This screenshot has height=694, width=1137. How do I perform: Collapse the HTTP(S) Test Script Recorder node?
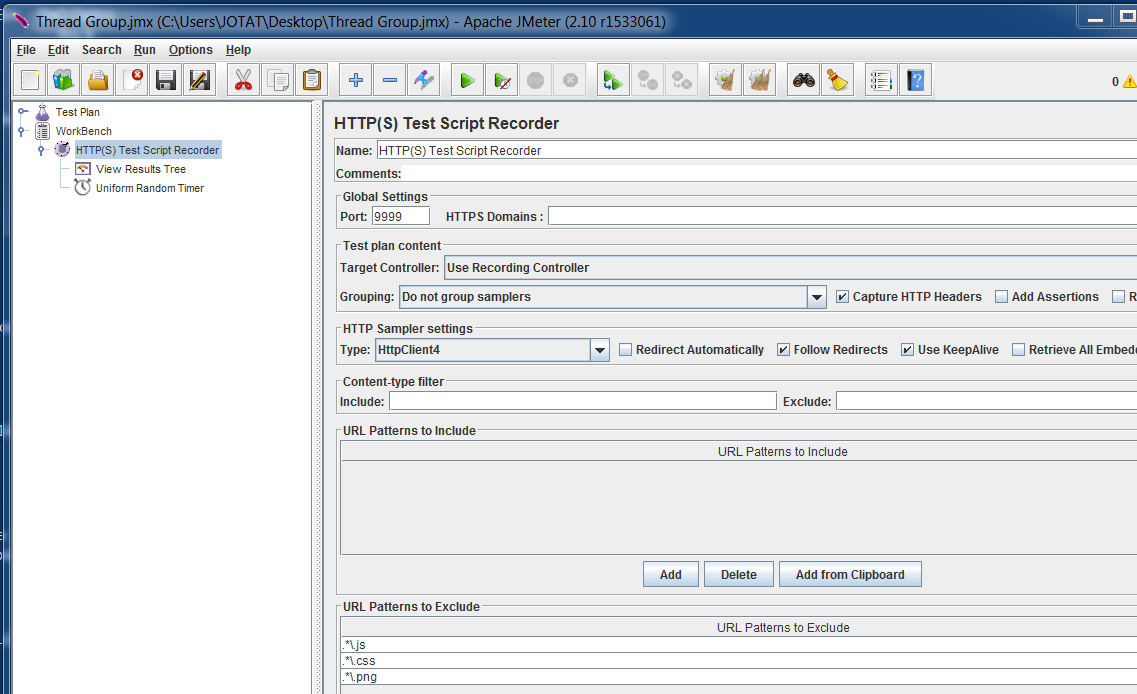click(40, 149)
